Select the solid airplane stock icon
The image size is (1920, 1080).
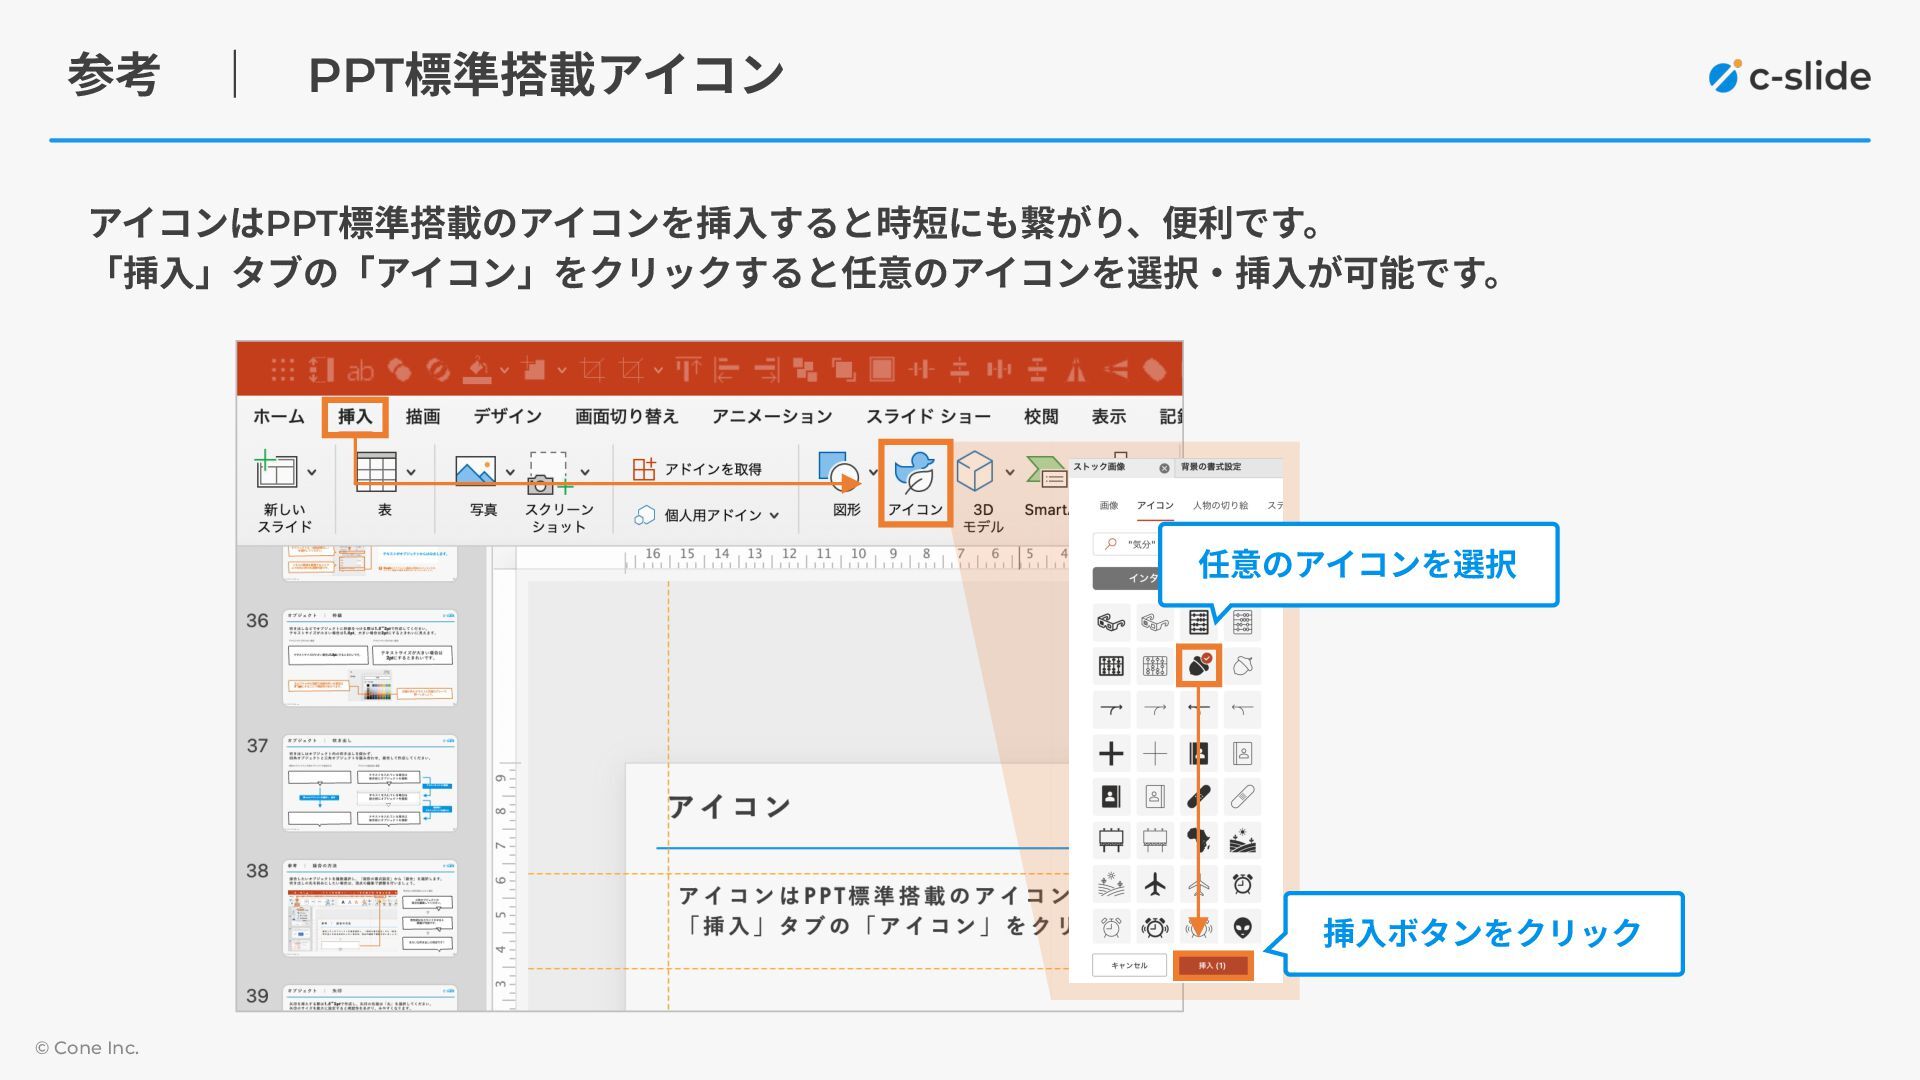click(1155, 884)
